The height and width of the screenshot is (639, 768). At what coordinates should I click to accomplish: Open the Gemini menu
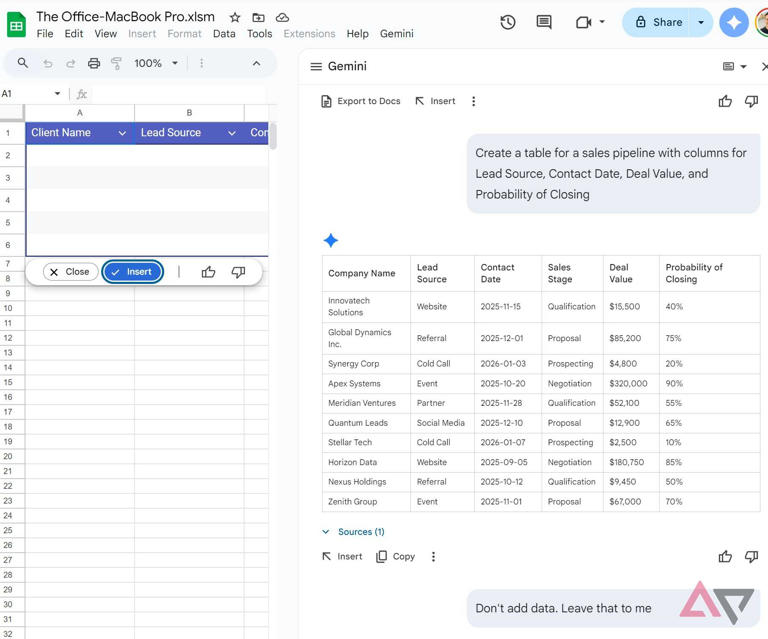[396, 34]
